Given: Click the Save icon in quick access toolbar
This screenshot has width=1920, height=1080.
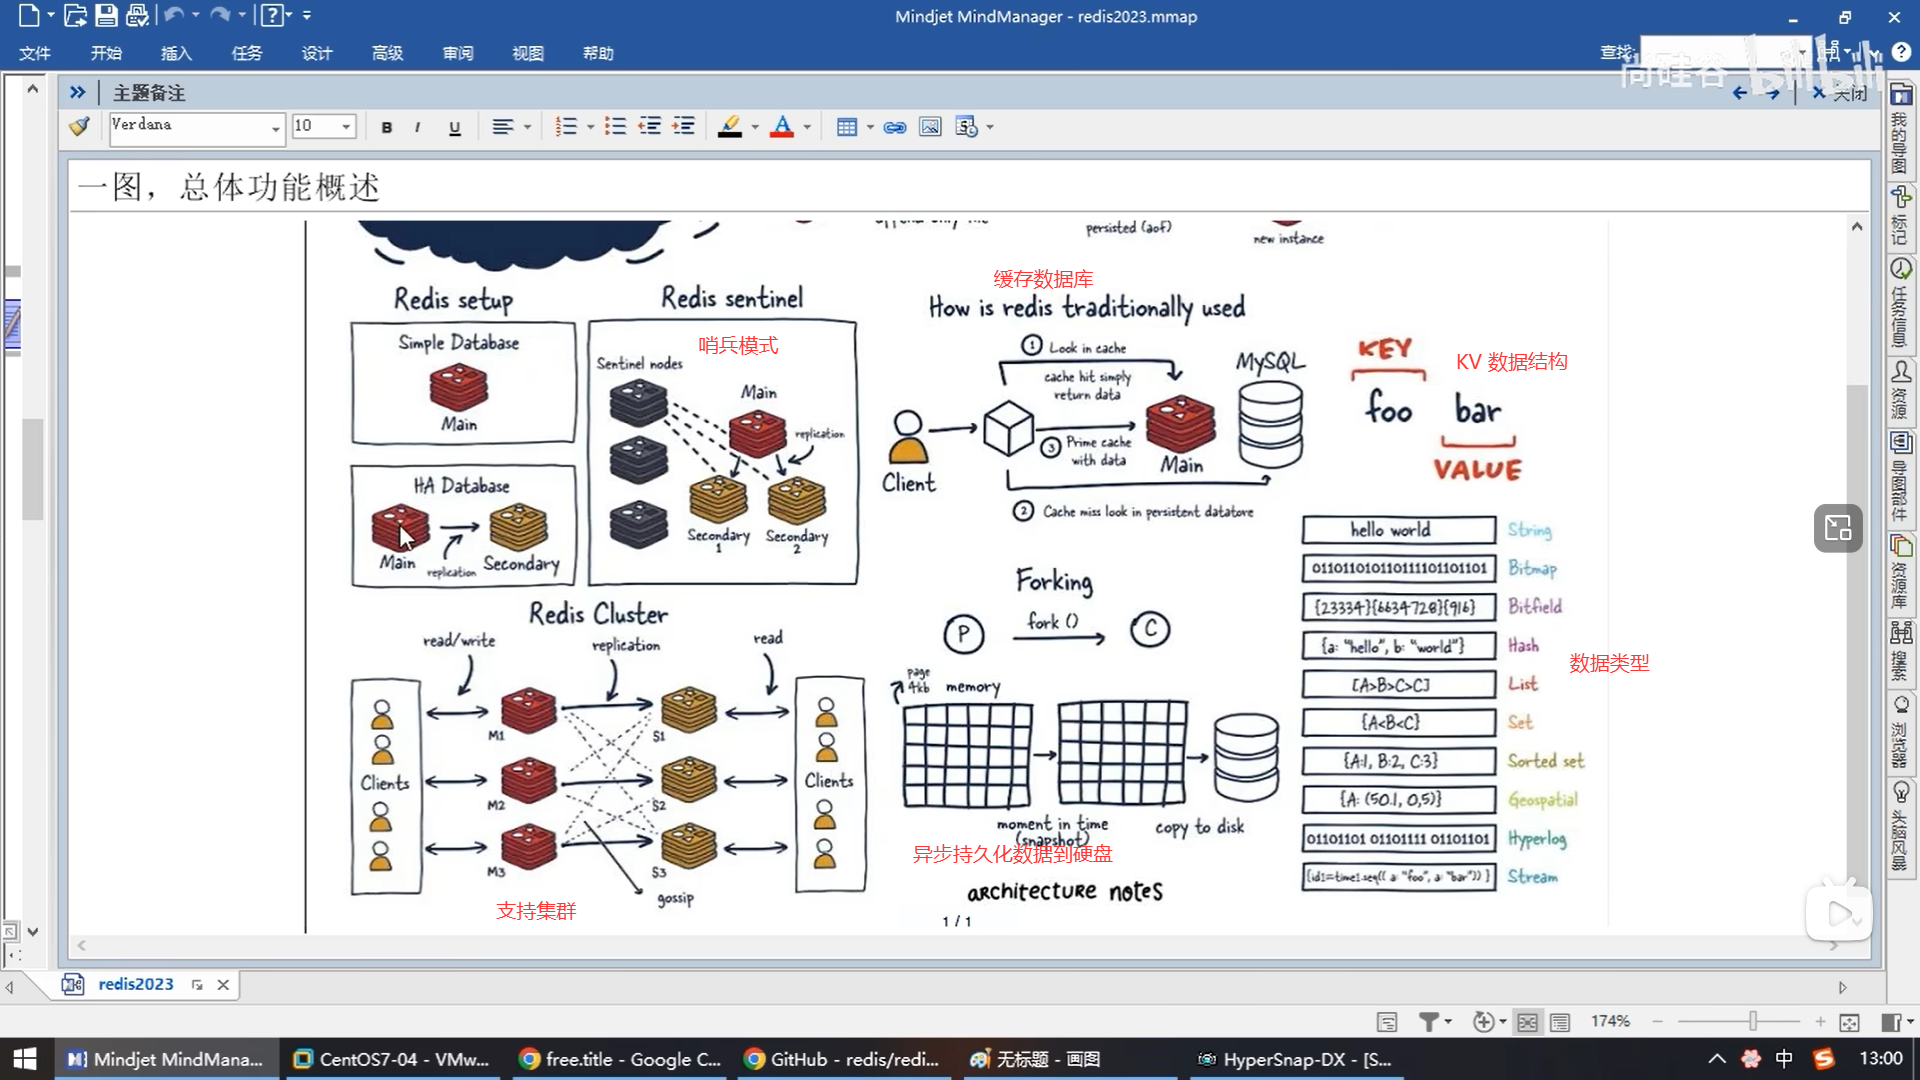Looking at the screenshot, I should [106, 15].
